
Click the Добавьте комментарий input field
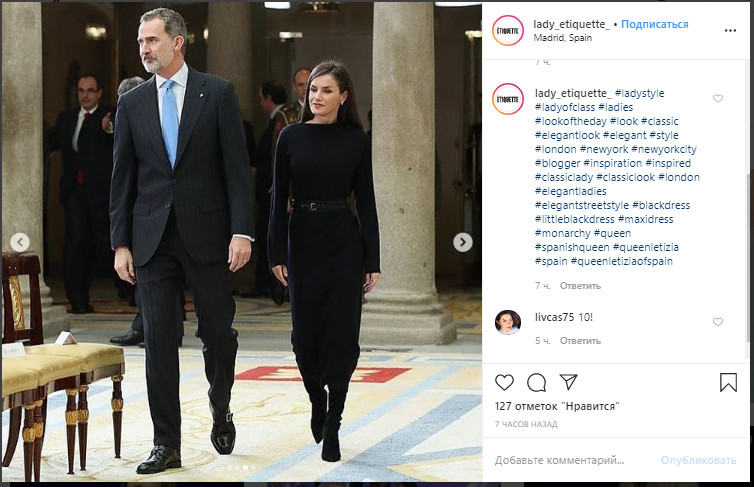tap(572, 461)
